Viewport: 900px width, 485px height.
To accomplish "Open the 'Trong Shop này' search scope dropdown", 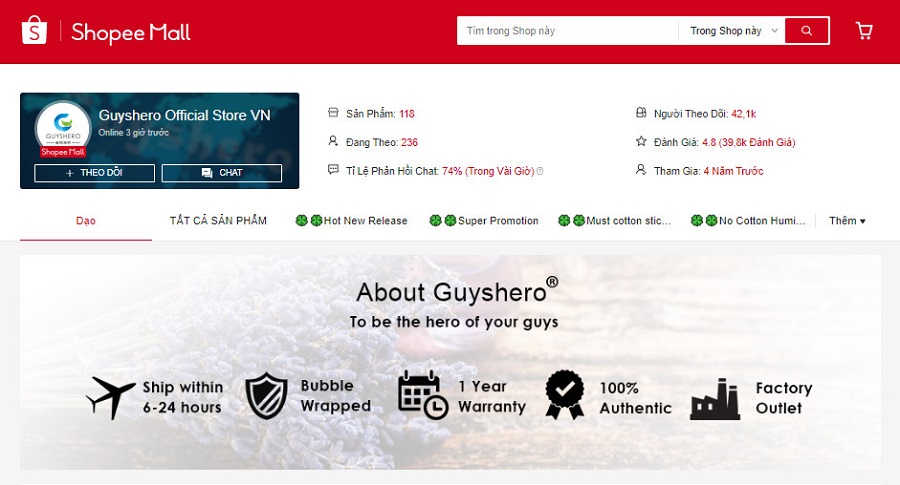I will [x=734, y=31].
